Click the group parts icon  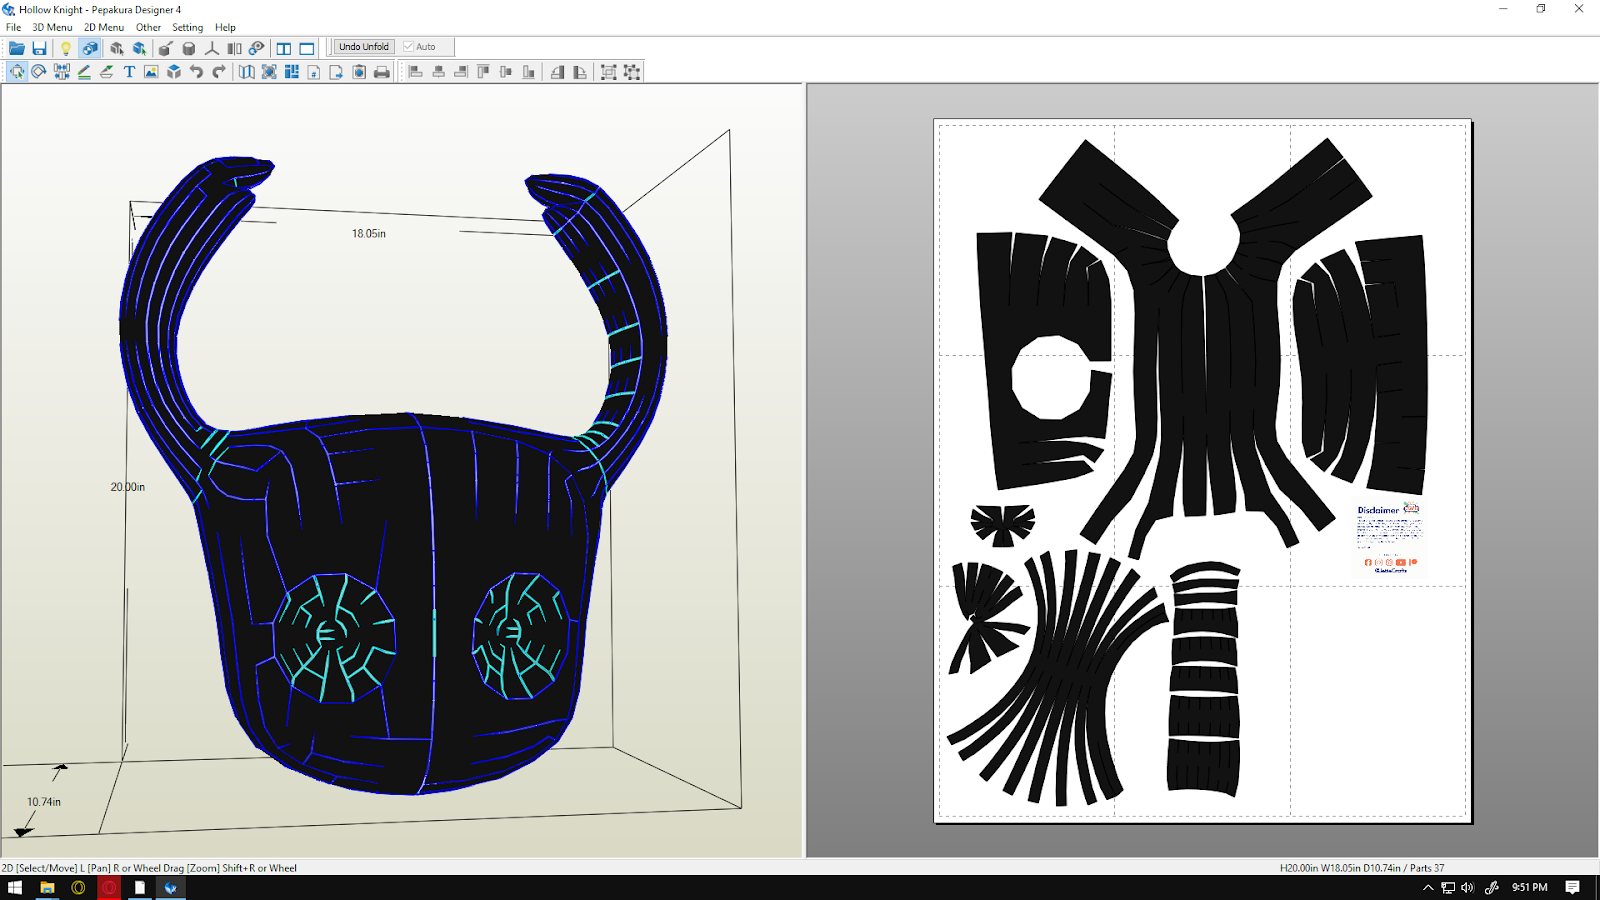click(608, 72)
